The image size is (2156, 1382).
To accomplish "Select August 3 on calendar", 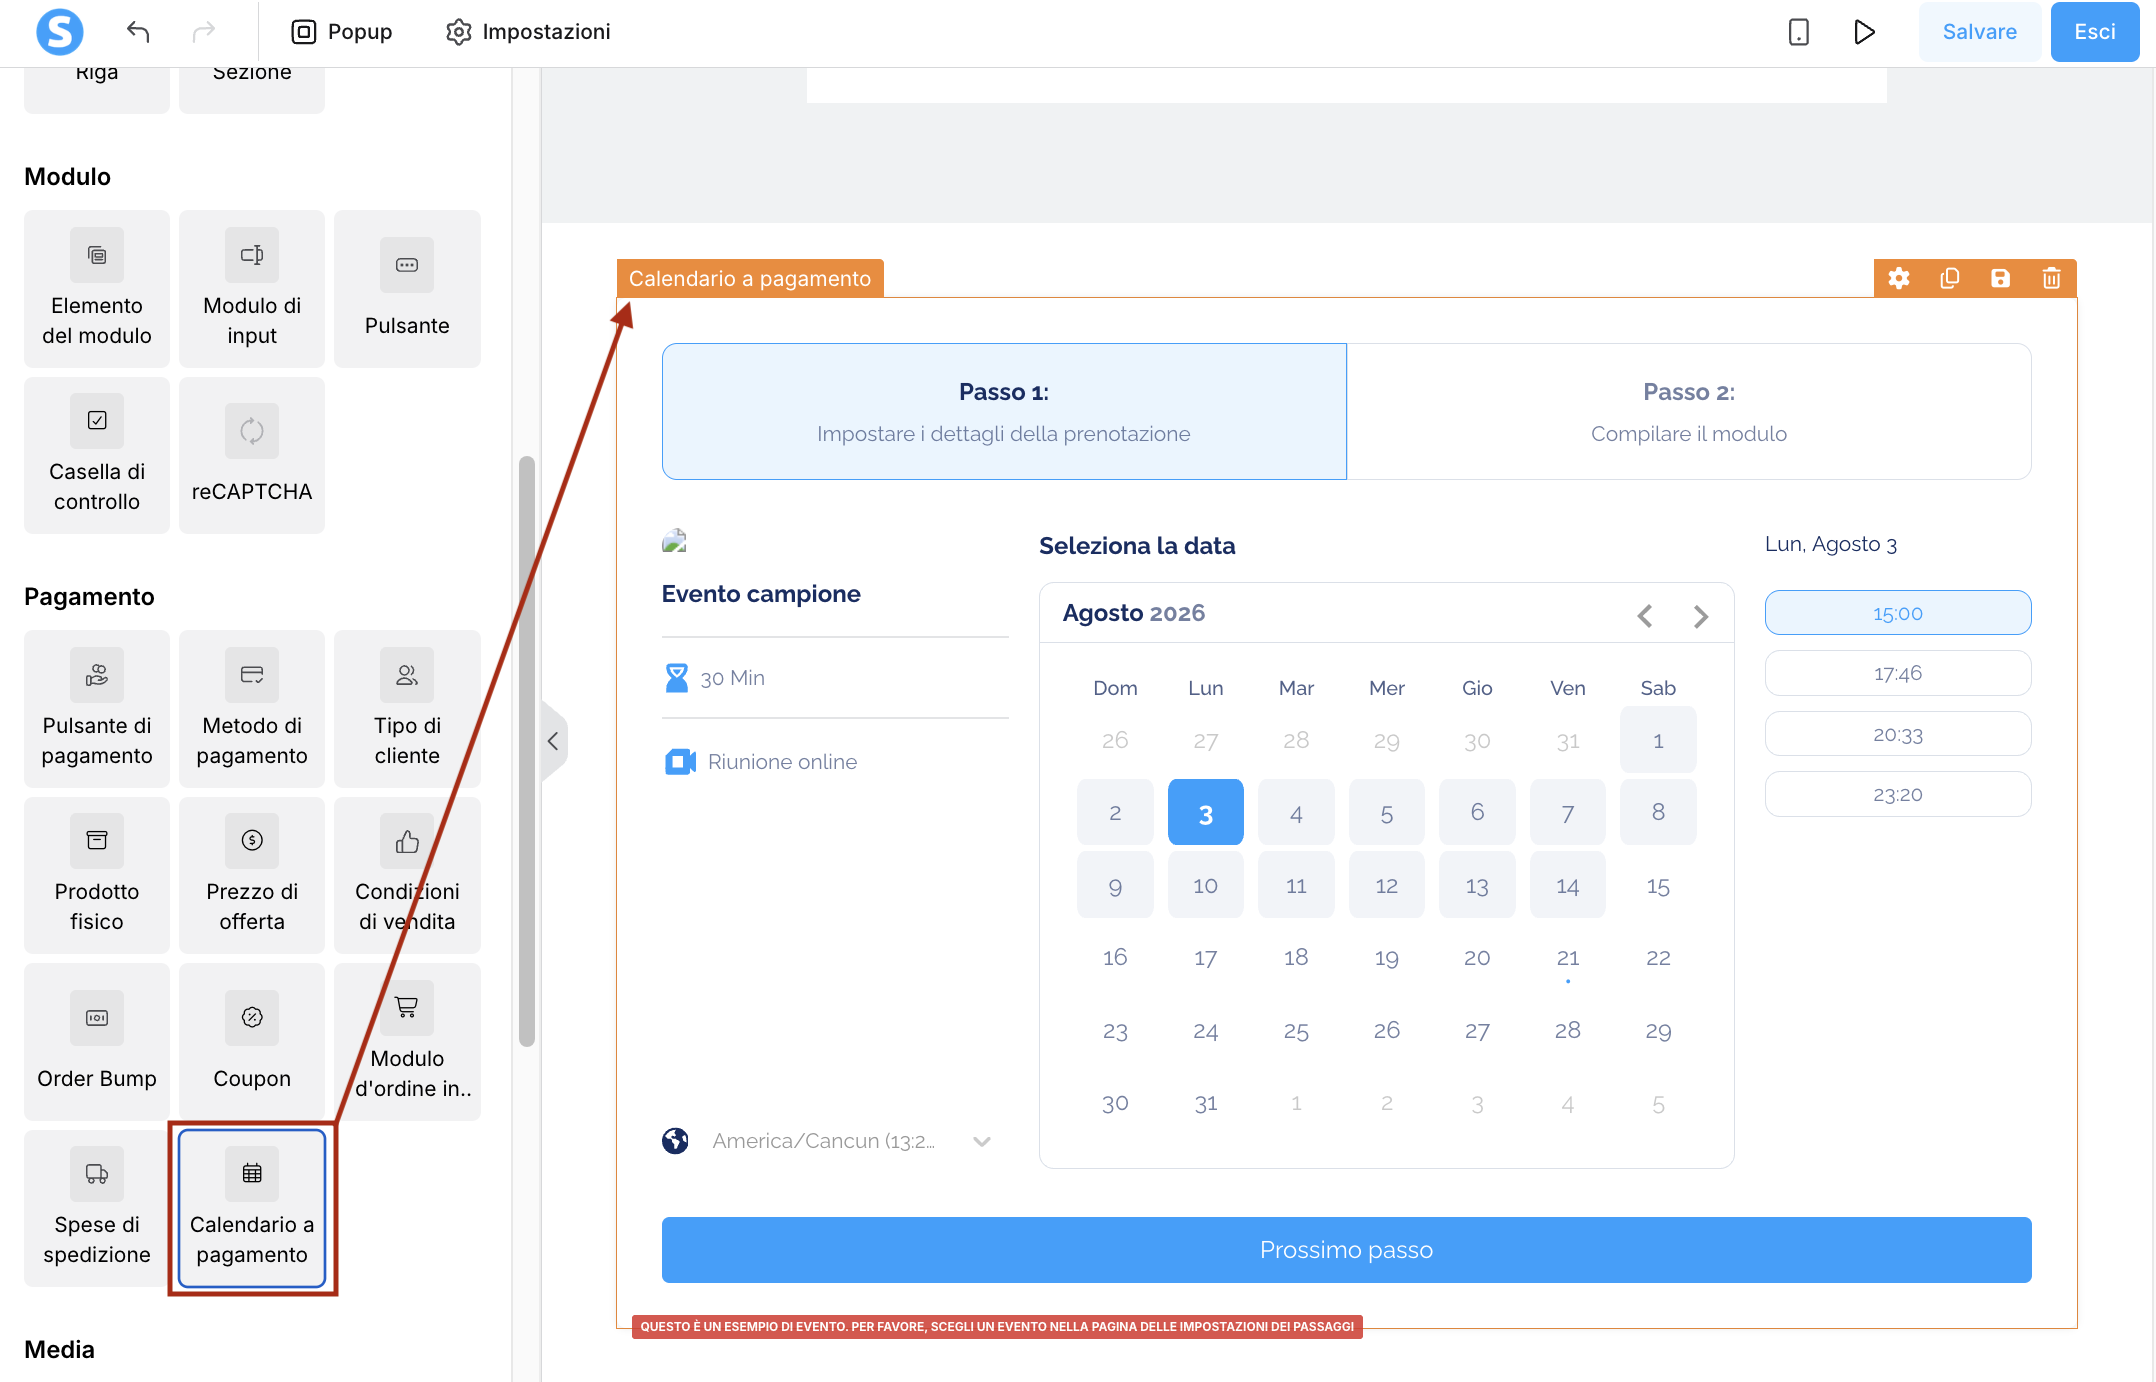I will [x=1206, y=813].
